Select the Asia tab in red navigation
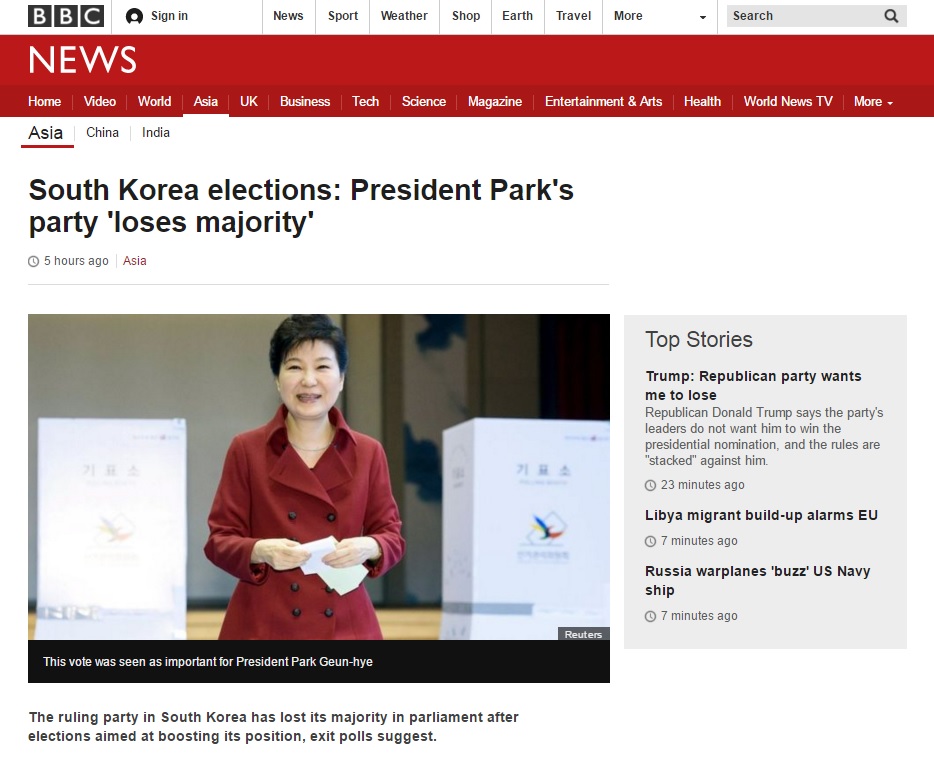934x757 pixels. click(206, 102)
